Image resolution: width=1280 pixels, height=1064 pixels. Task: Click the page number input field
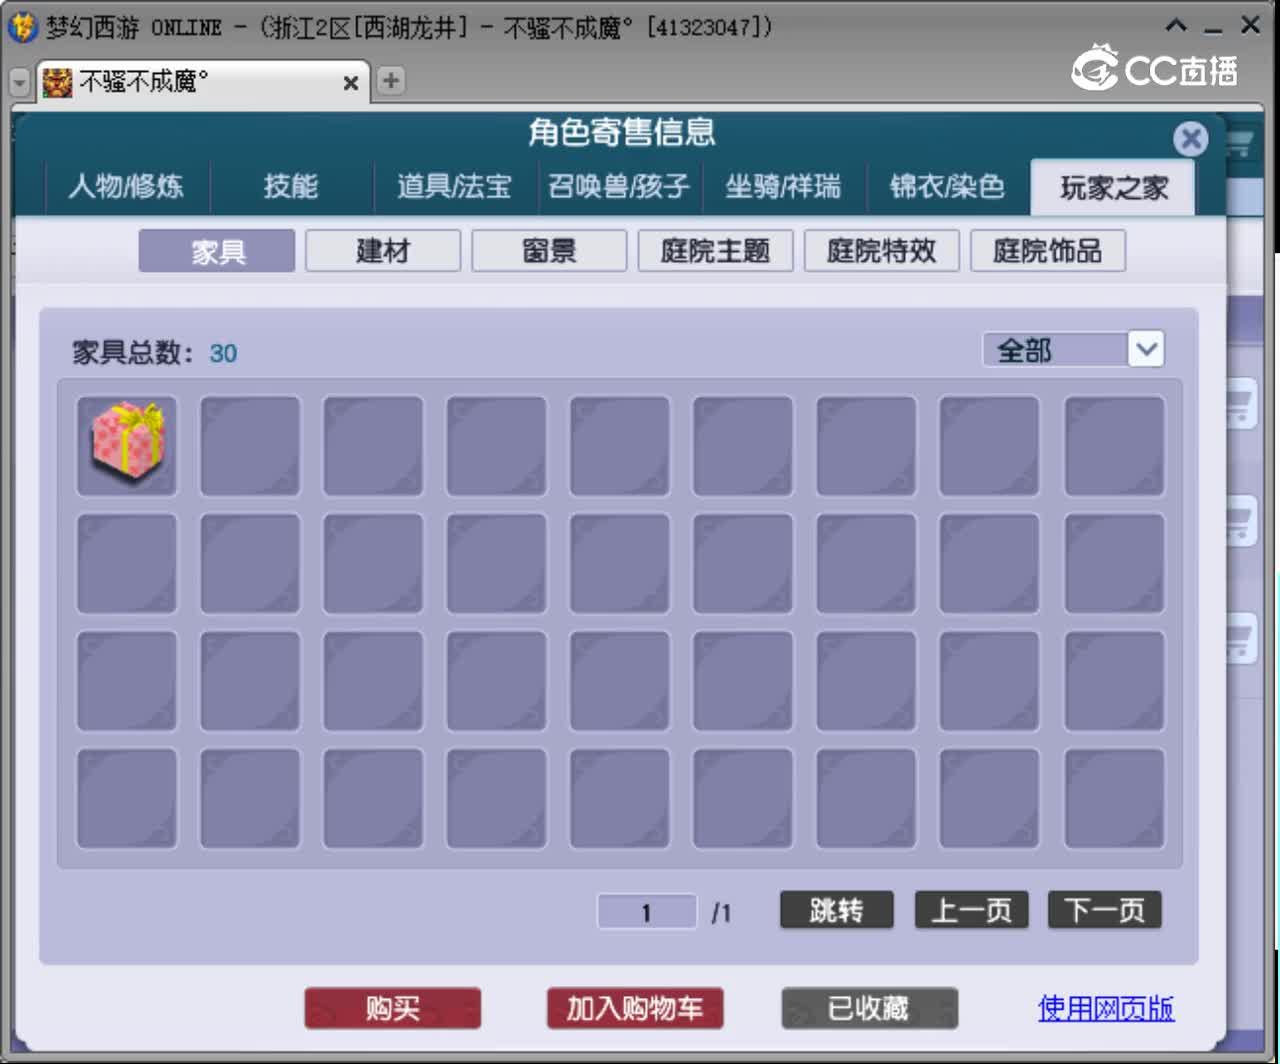pyautogui.click(x=647, y=912)
